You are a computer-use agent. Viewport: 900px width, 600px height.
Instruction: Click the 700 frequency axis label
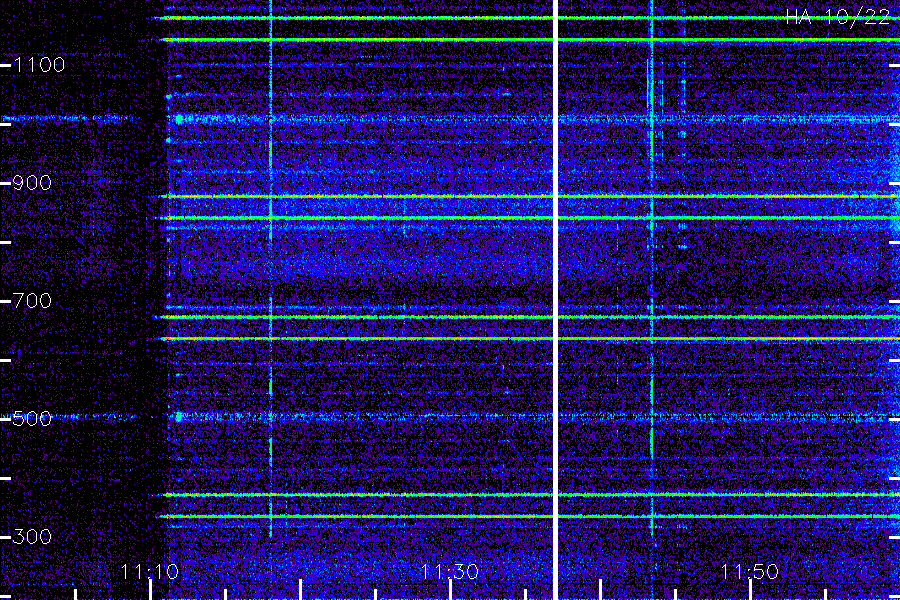click(32, 301)
